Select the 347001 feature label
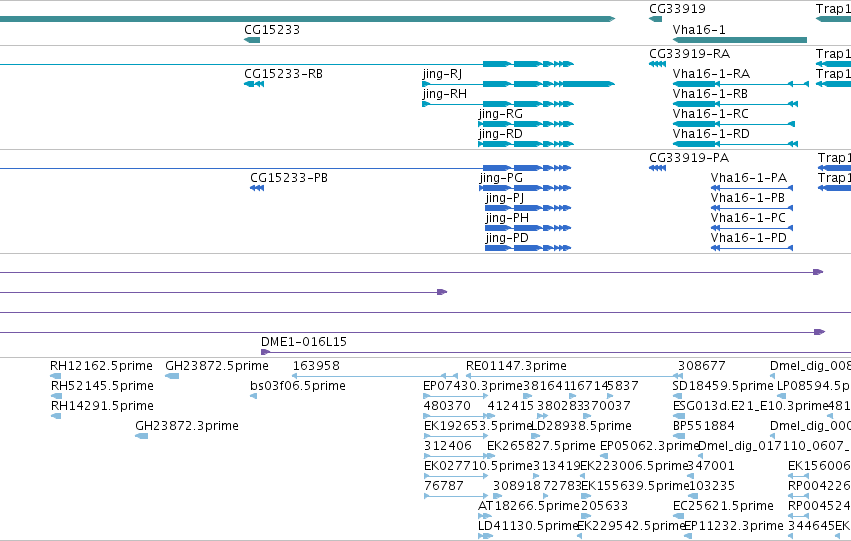The image size is (851, 541). coord(711,467)
